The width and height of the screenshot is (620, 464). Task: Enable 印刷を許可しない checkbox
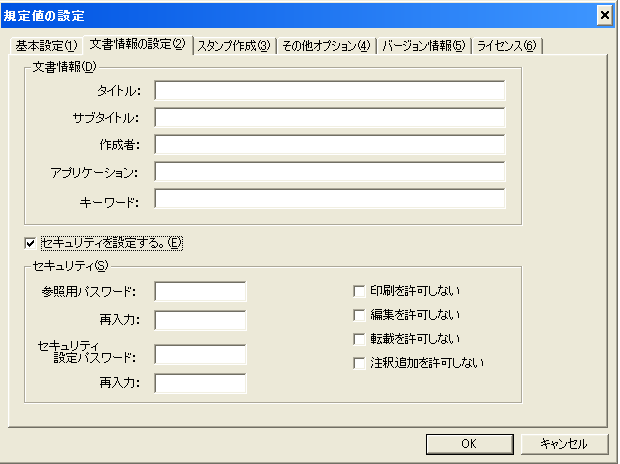click(x=359, y=291)
